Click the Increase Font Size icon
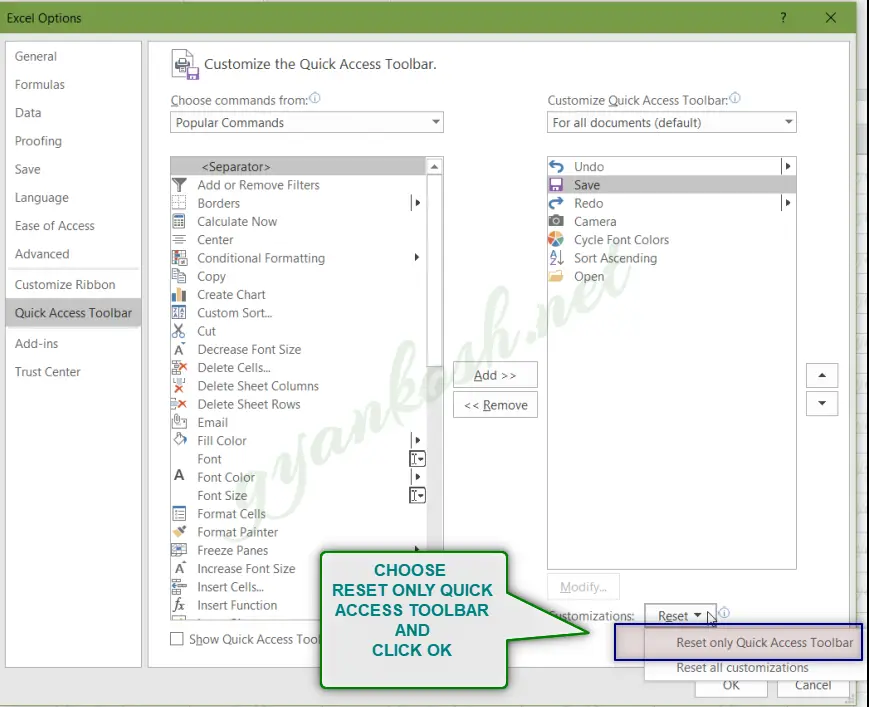This screenshot has height=707, width=869. (179, 568)
